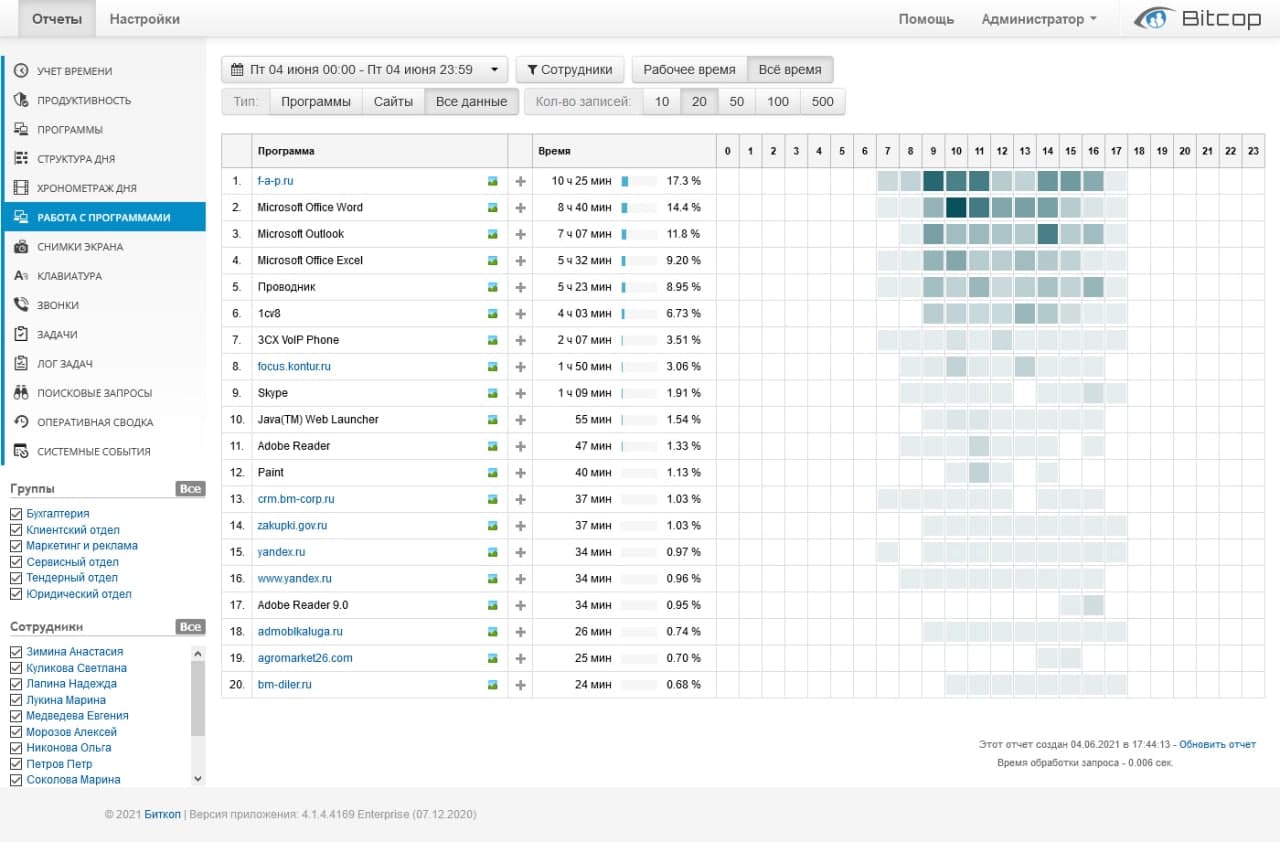Open the focus.kontur.ru link
1280x842 pixels.
click(x=294, y=366)
